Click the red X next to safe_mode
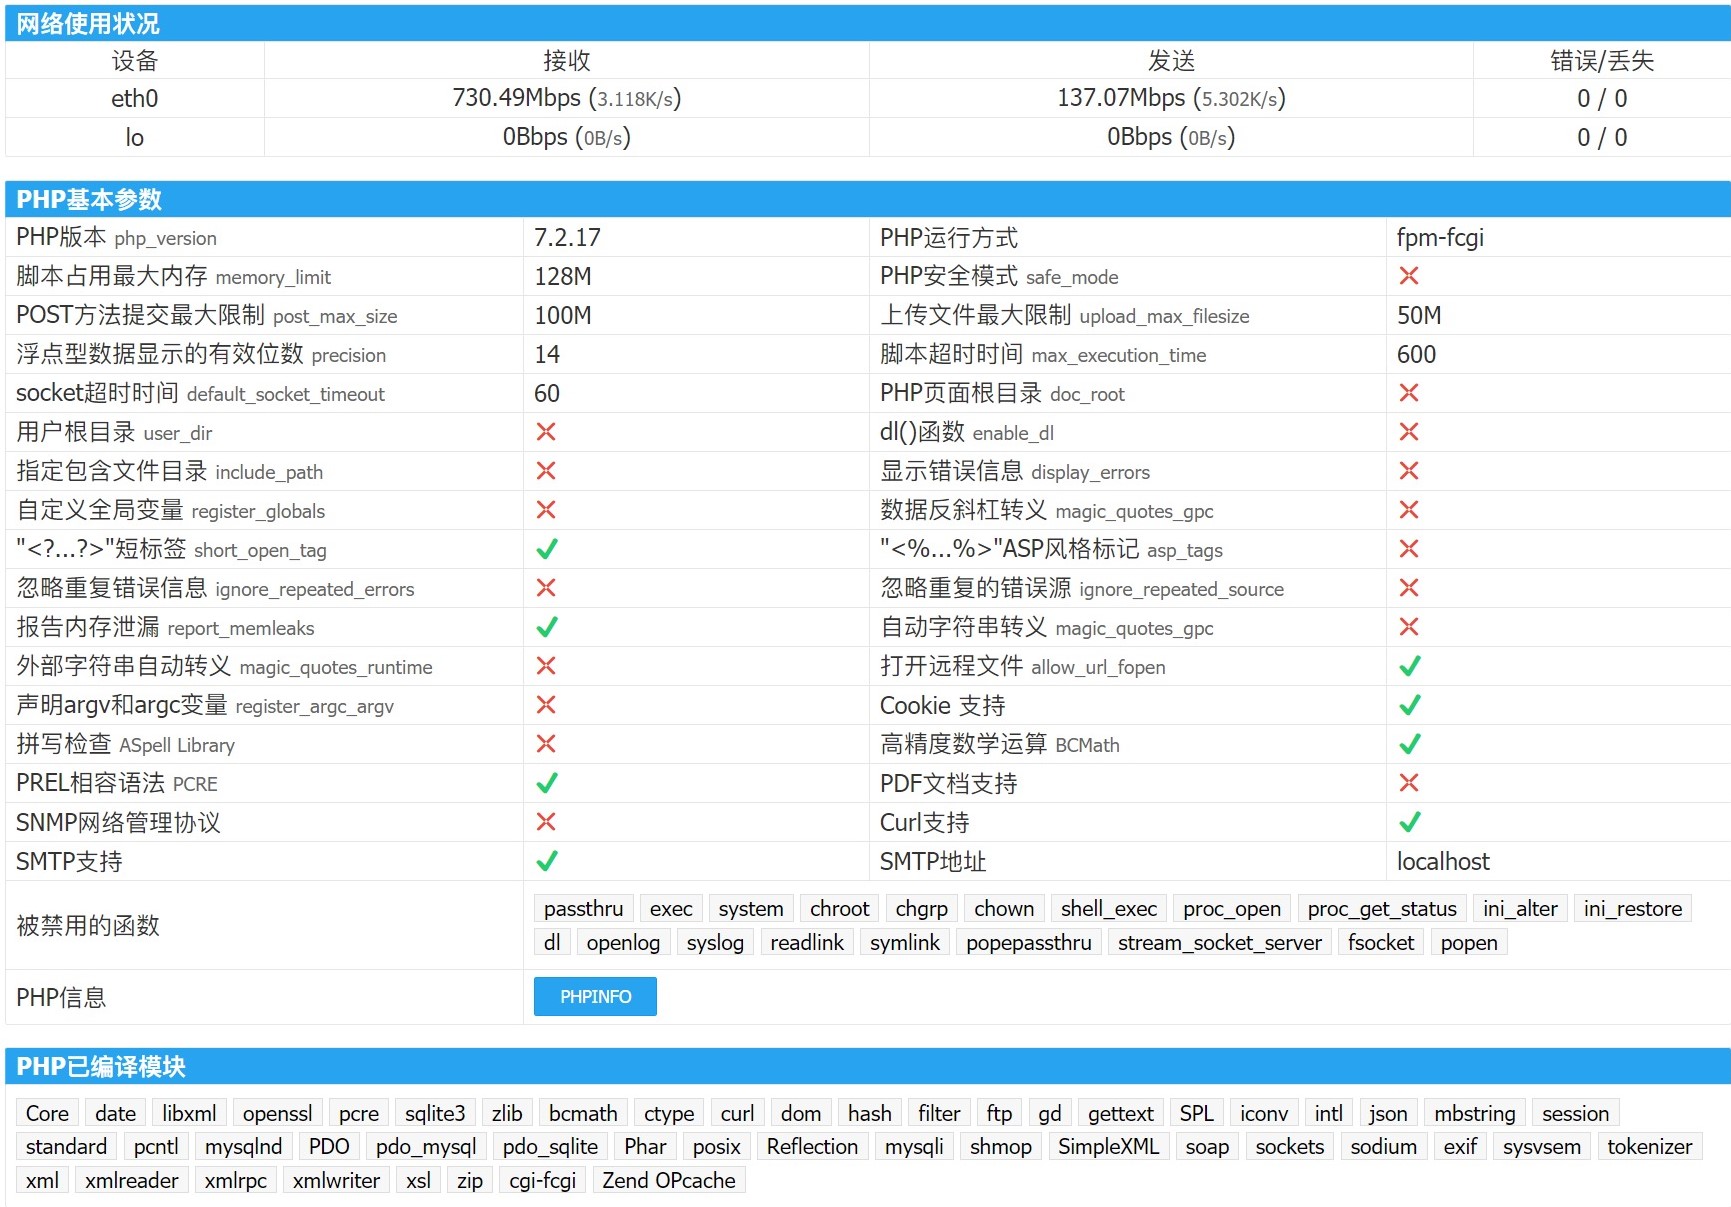 pyautogui.click(x=1408, y=276)
